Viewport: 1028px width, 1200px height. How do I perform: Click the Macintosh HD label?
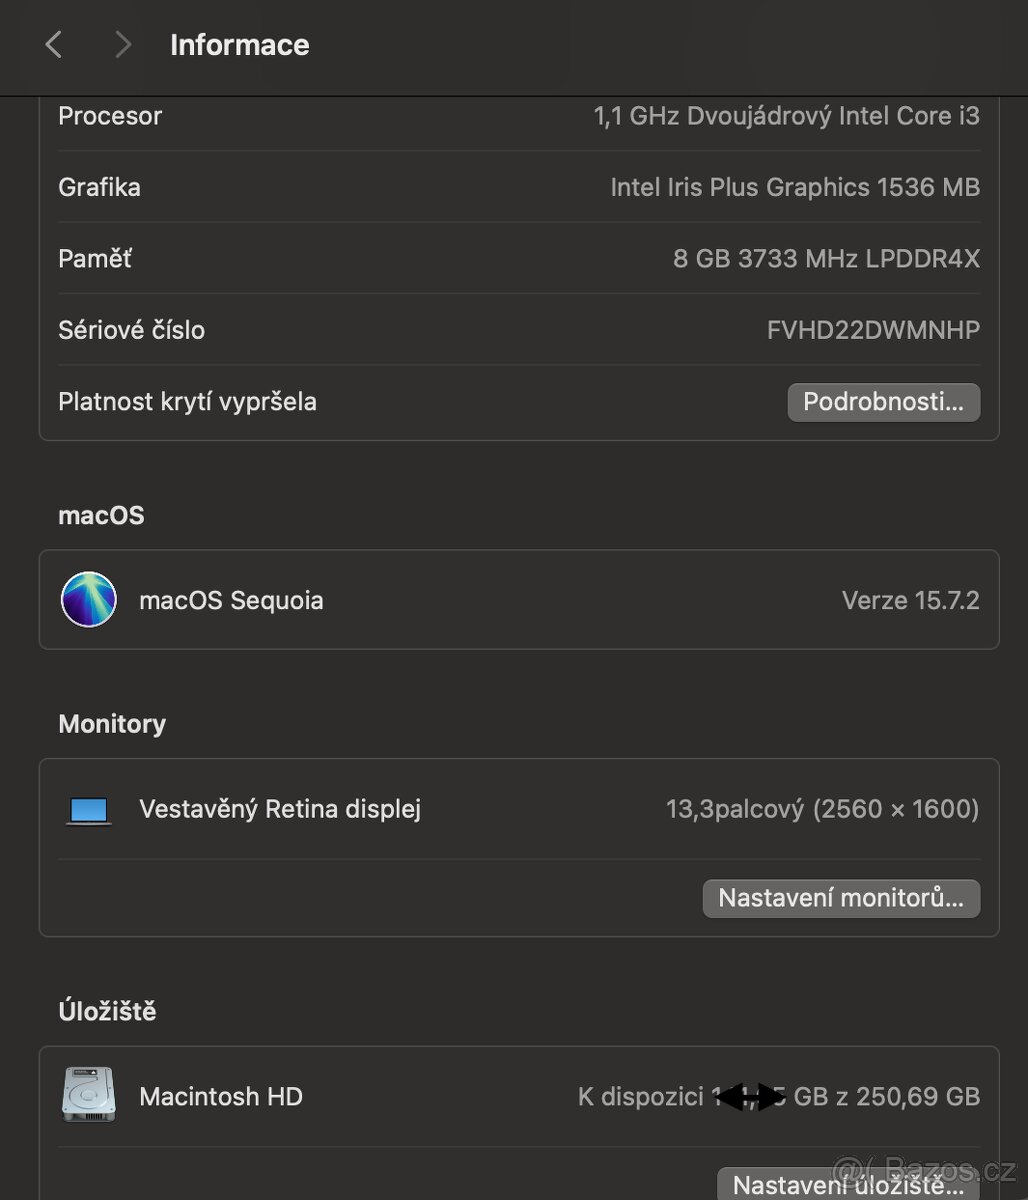pyautogui.click(x=220, y=1096)
